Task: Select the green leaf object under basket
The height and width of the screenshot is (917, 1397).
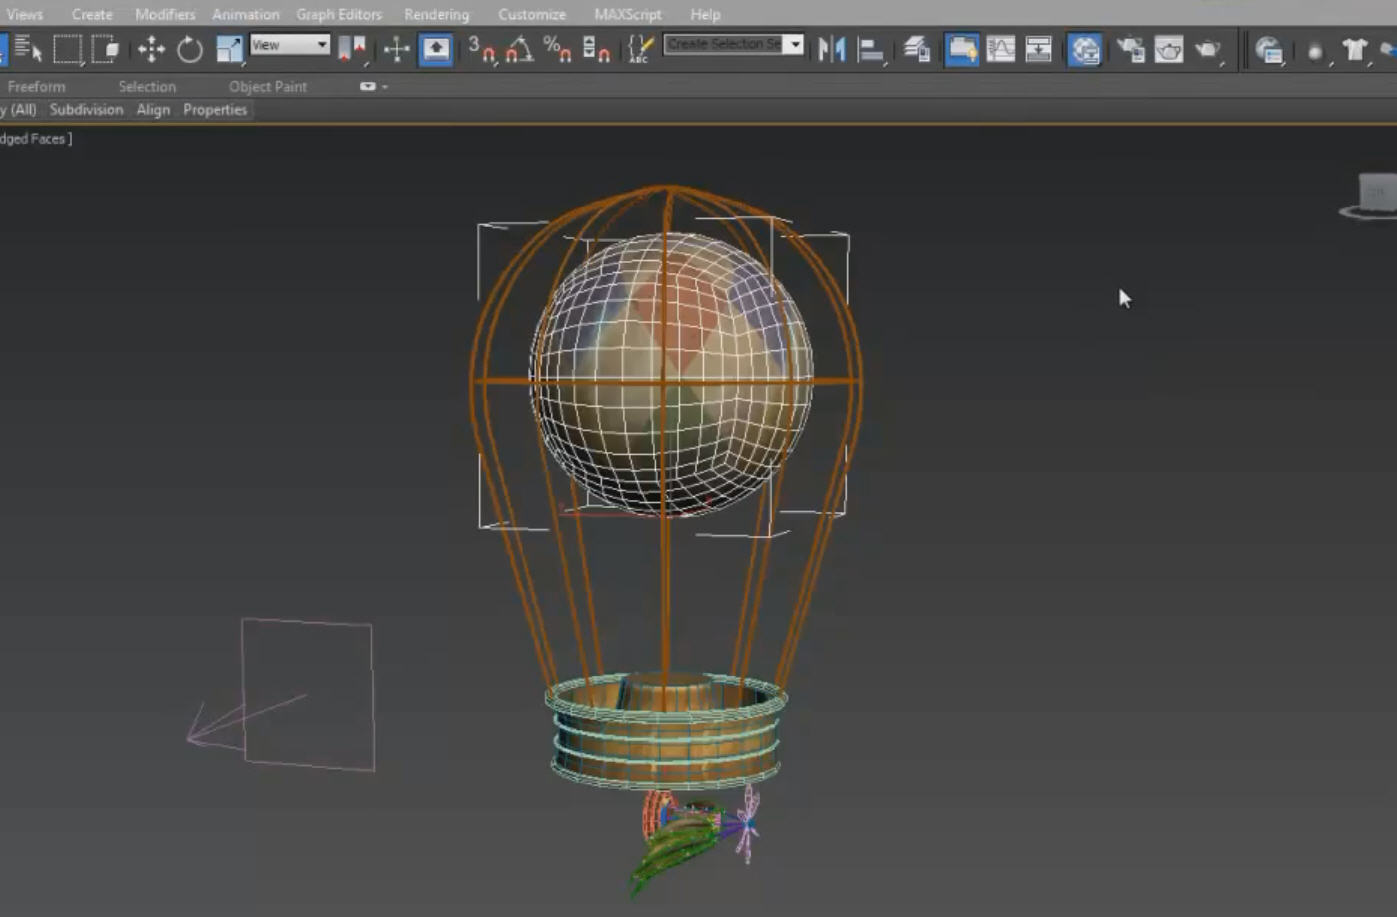Action: tap(674, 848)
